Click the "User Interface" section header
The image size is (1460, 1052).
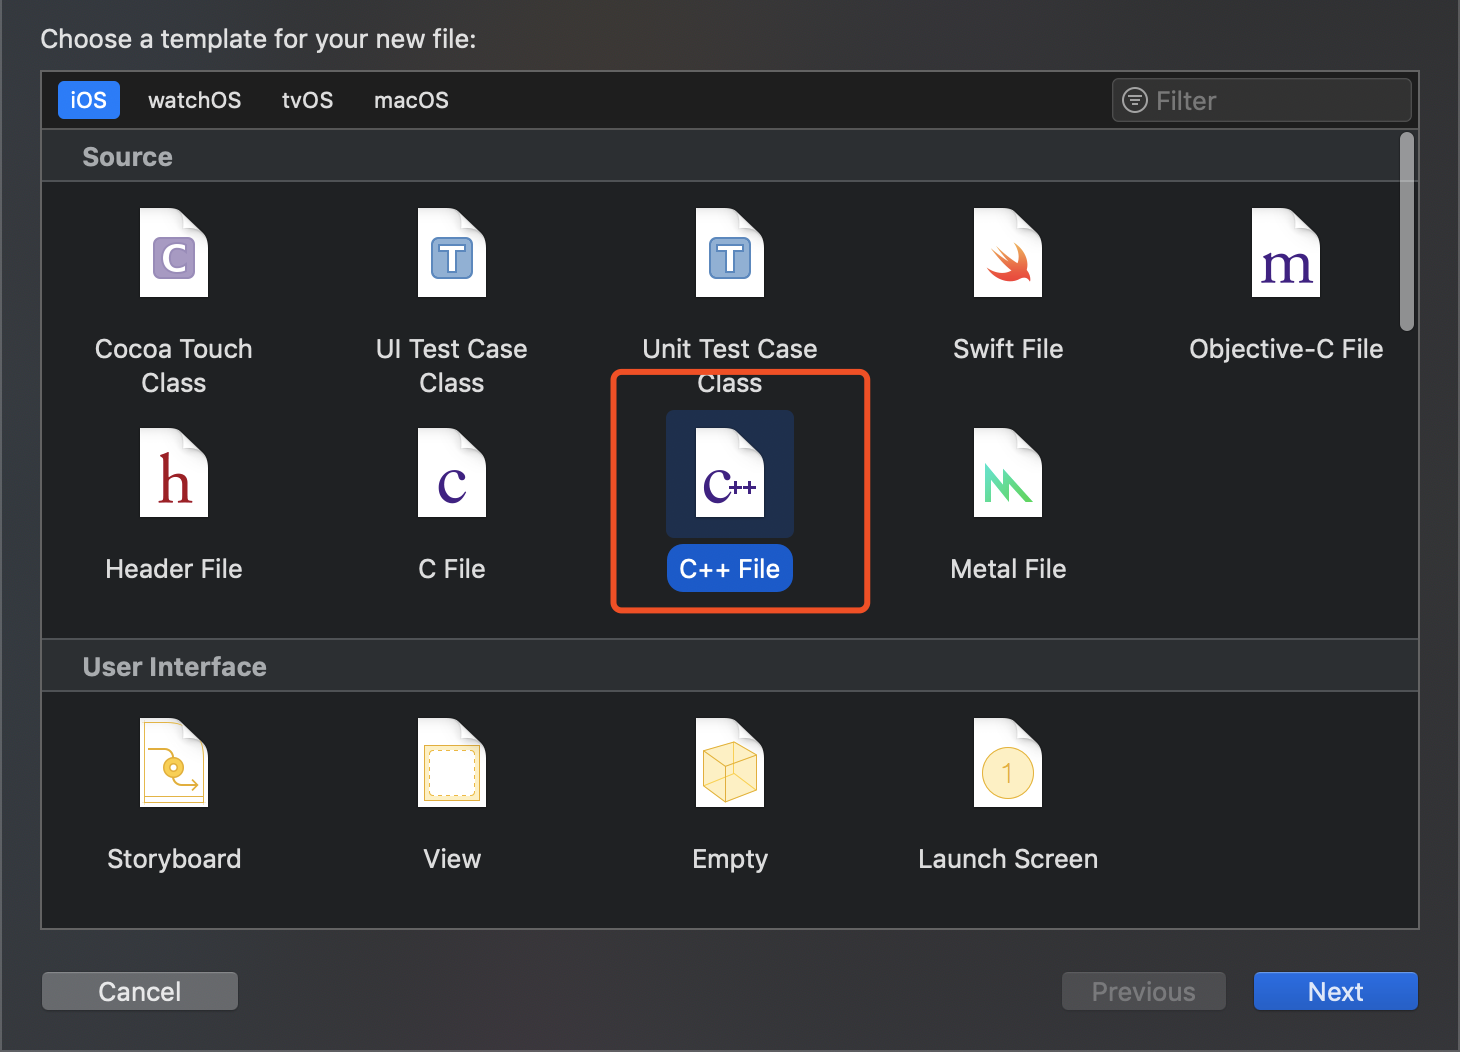pyautogui.click(x=175, y=667)
